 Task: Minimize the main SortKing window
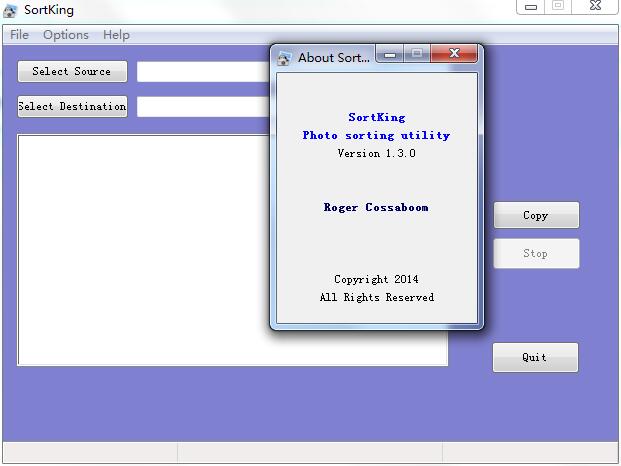tap(531, 7)
